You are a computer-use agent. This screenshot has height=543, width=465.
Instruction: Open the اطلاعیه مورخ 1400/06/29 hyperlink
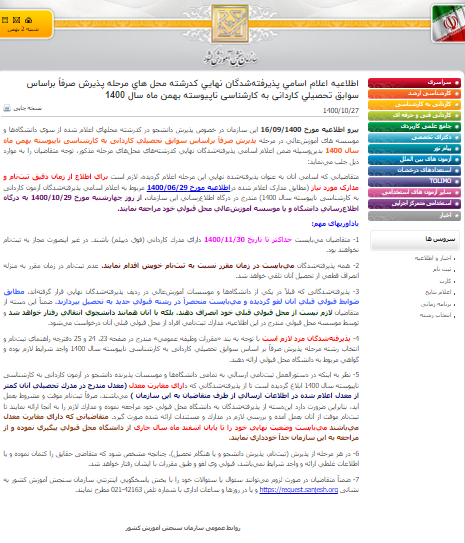coord(188,188)
